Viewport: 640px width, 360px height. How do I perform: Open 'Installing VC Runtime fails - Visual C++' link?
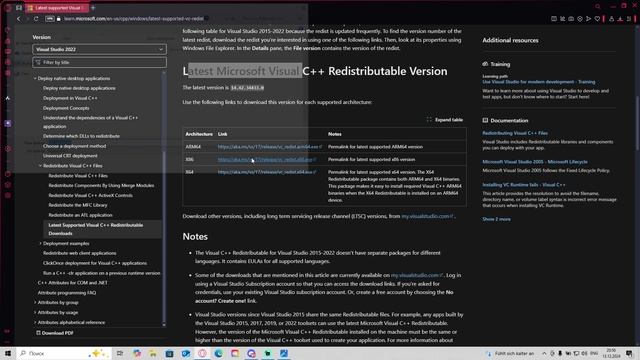click(x=524, y=185)
